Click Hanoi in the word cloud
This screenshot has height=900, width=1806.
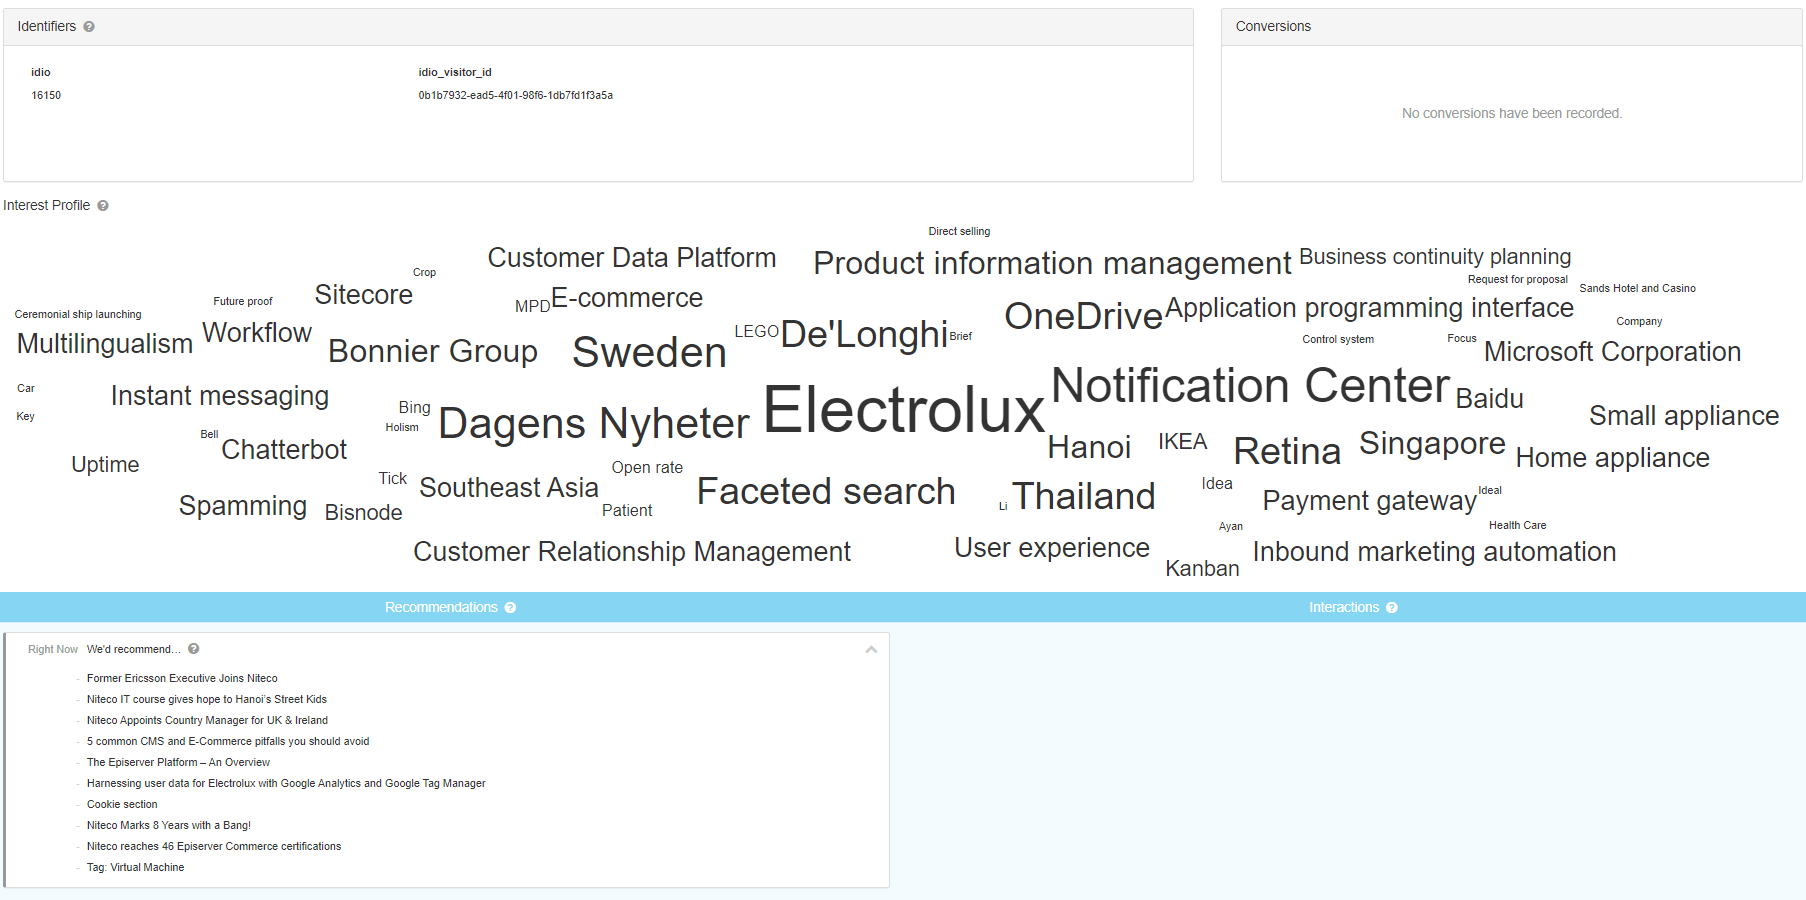tap(1089, 447)
